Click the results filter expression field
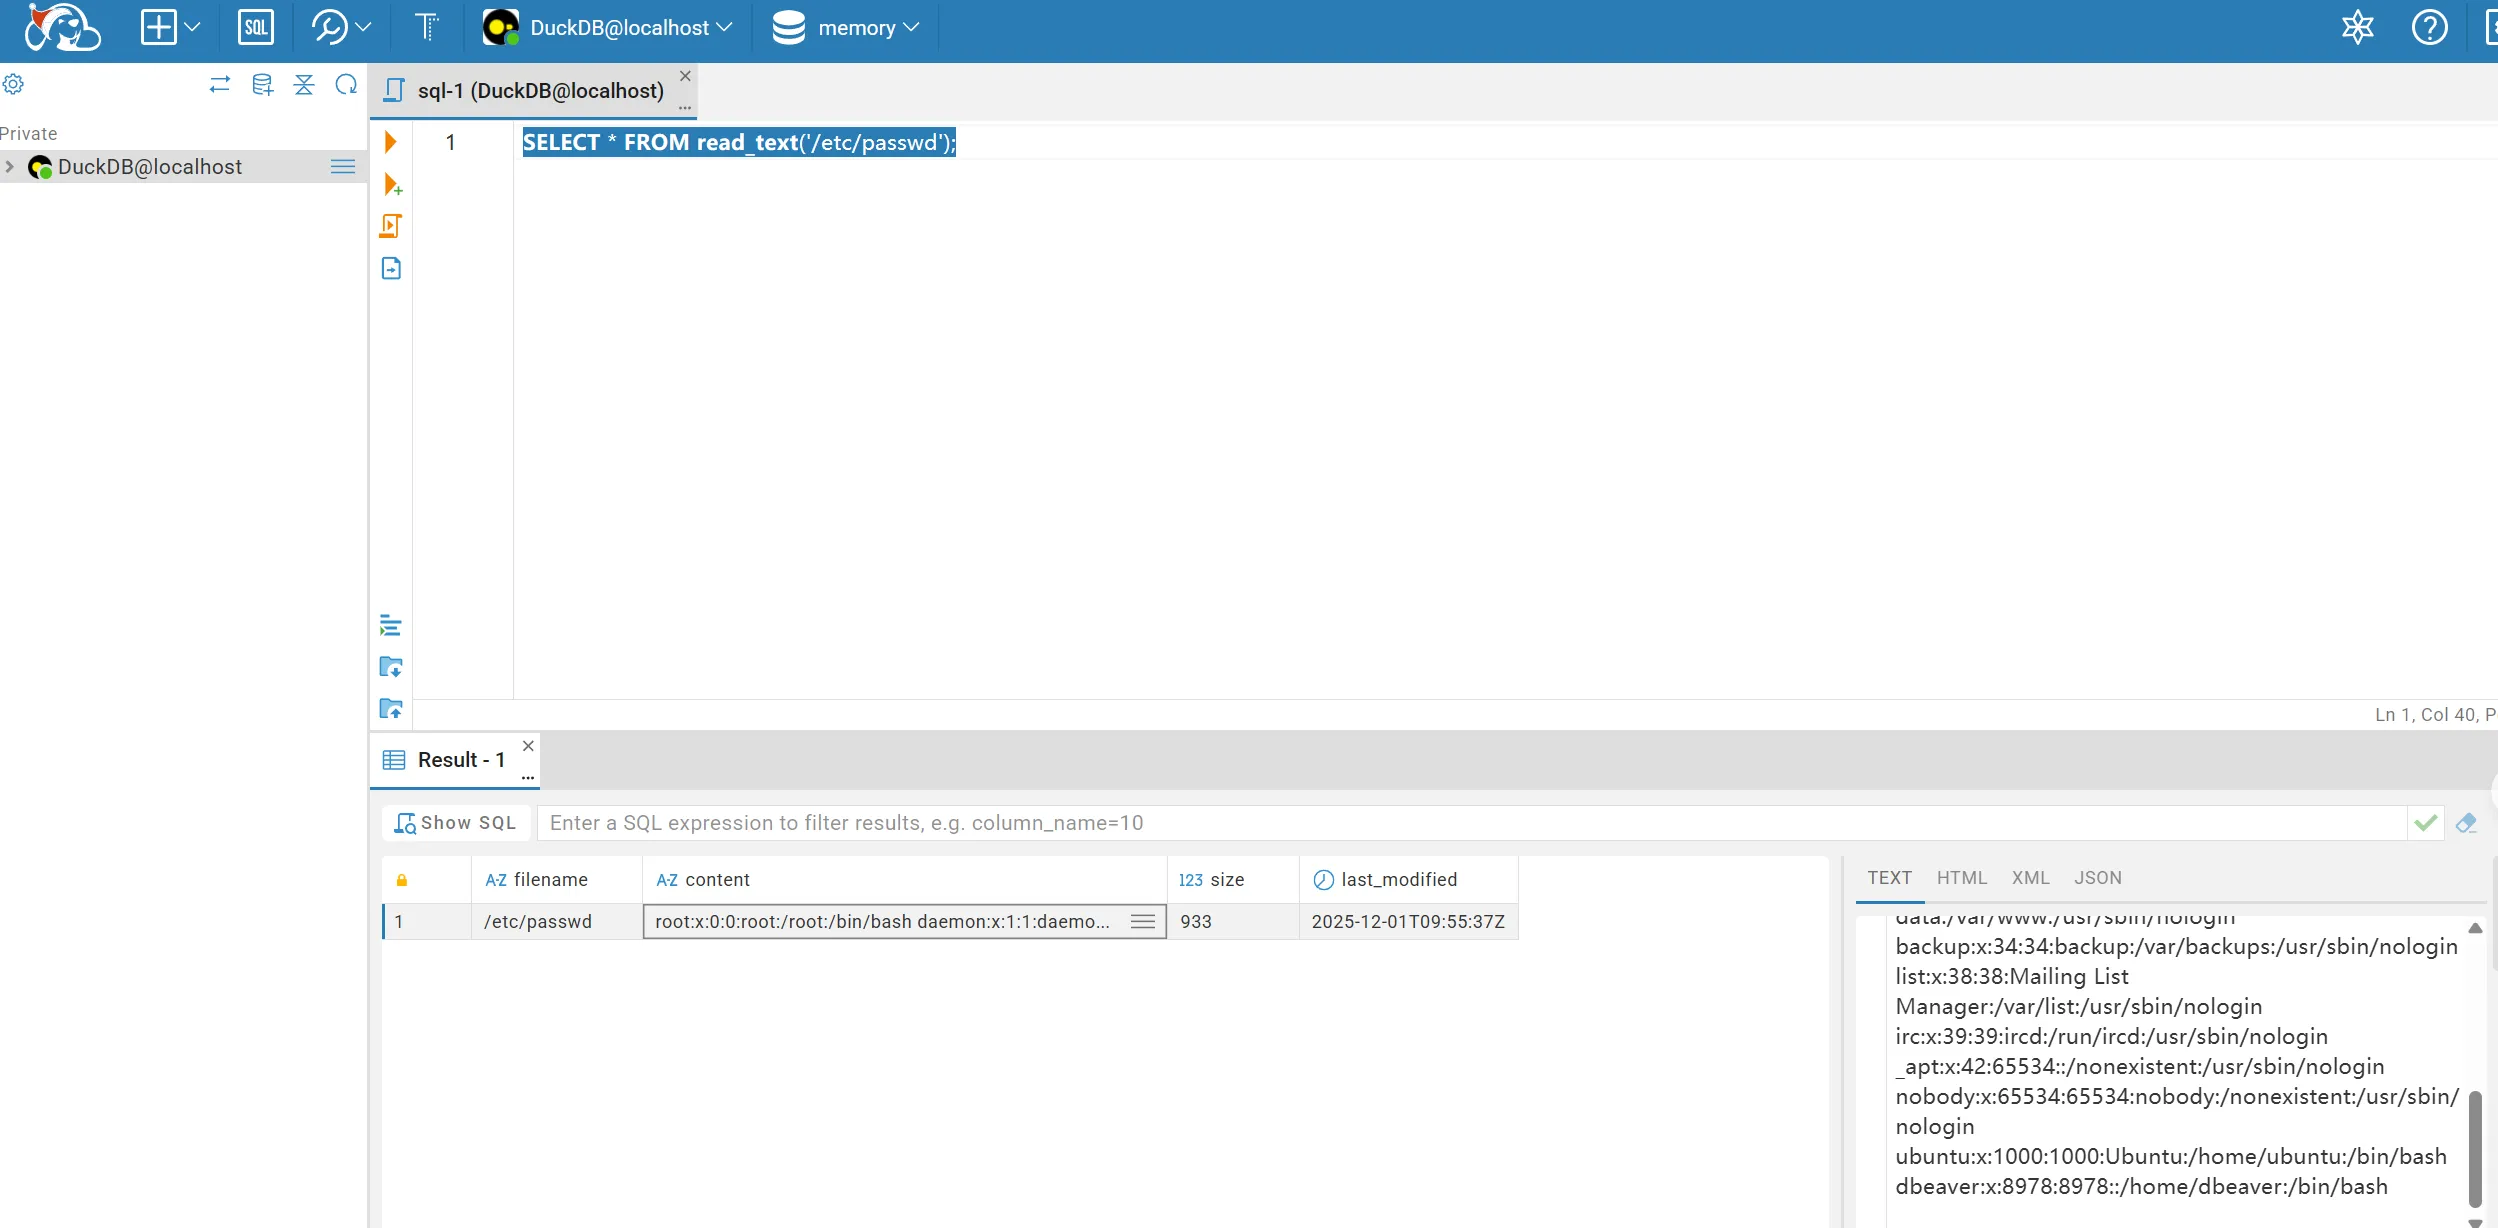 [1470, 823]
